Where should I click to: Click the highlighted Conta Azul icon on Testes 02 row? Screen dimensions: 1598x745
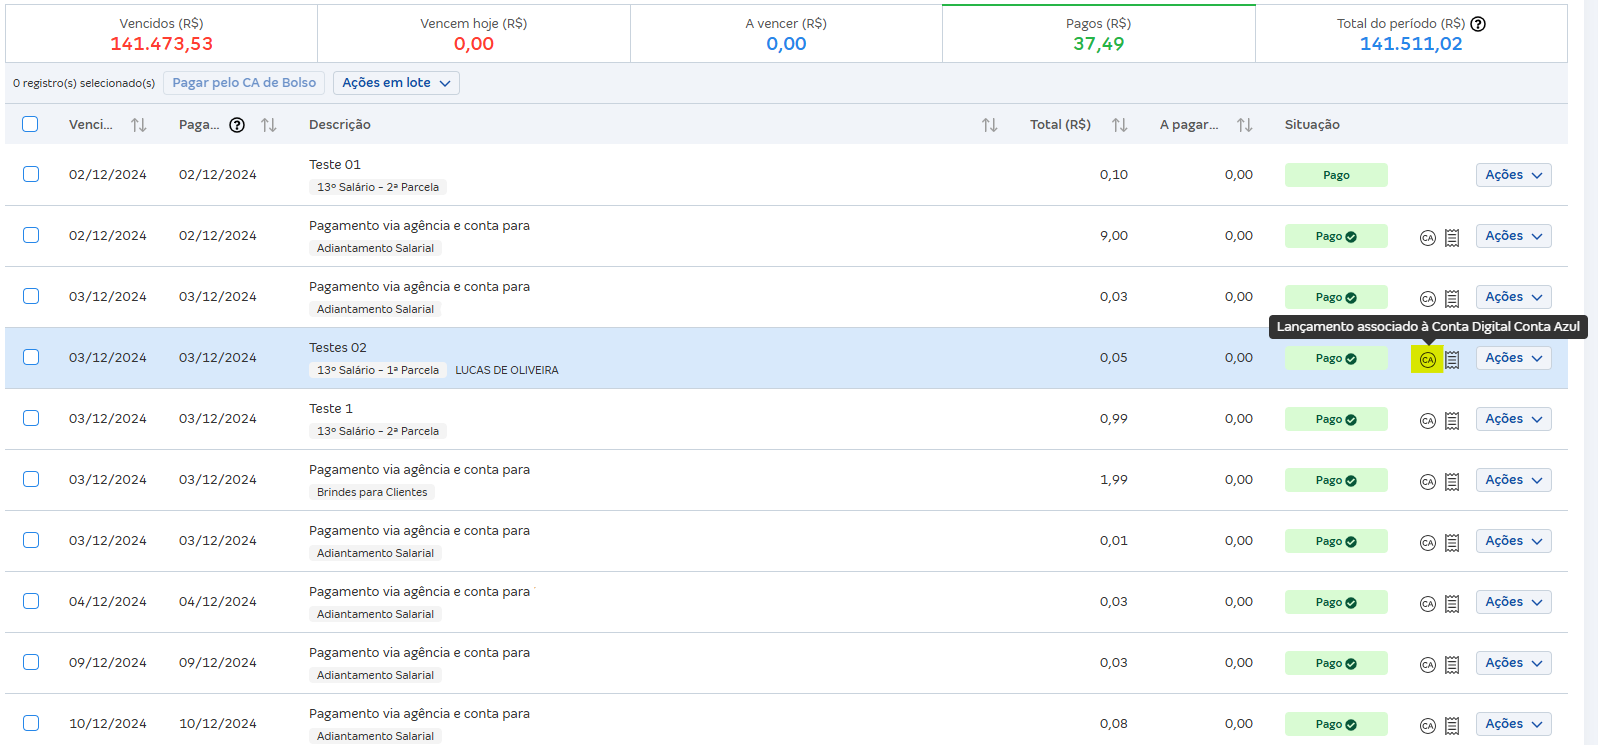tap(1427, 359)
